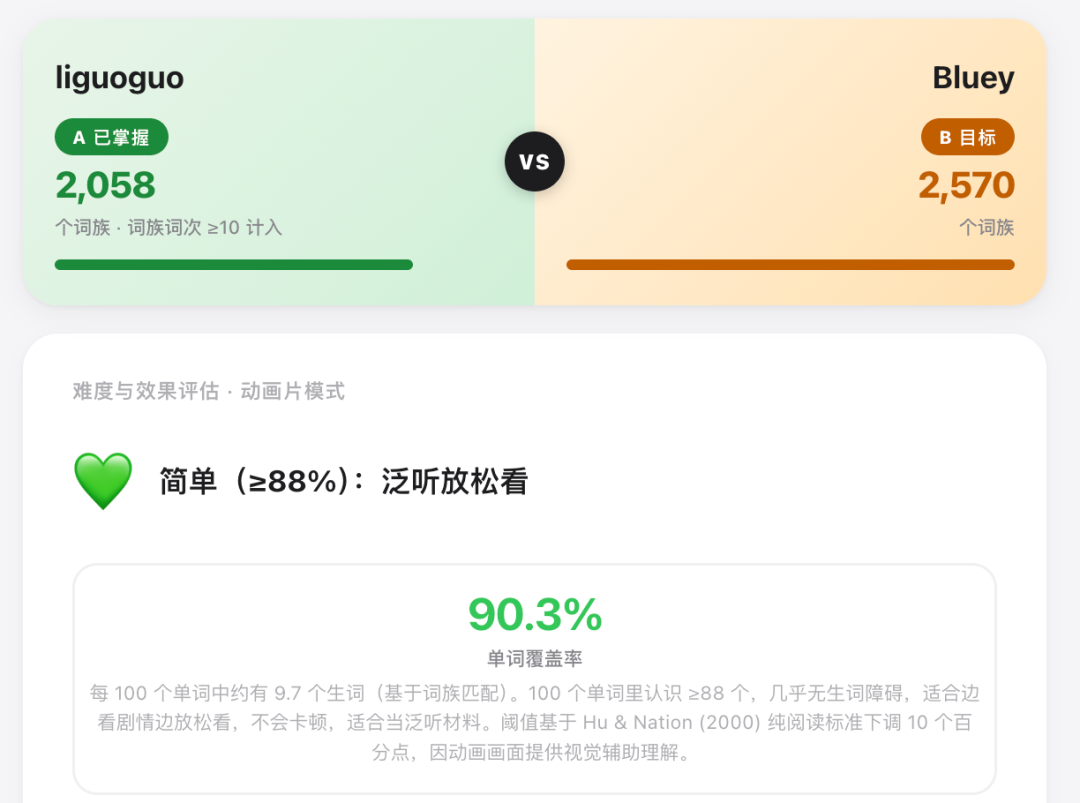Viewport: 1080px width, 803px height.
Task: Click the green heart icon
Action: tap(103, 480)
